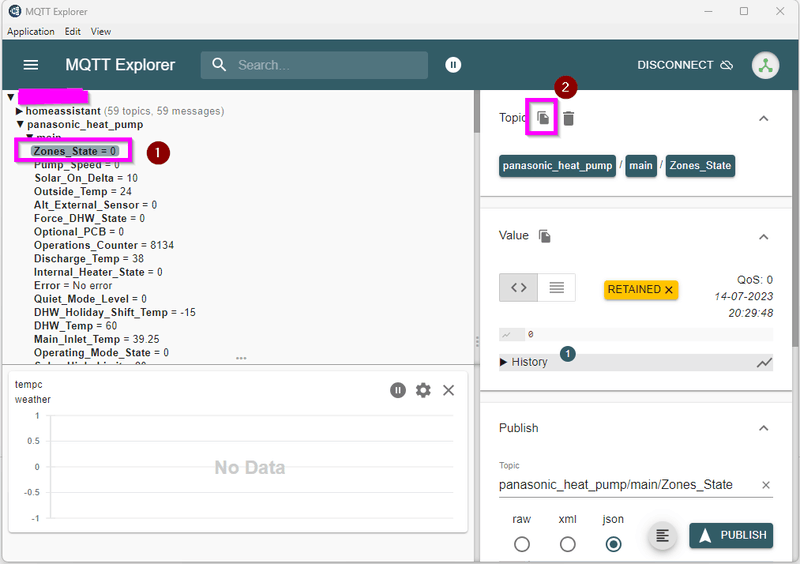This screenshot has width=800, height=564.
Task: Click the publish Topic input field
Action: (x=629, y=485)
